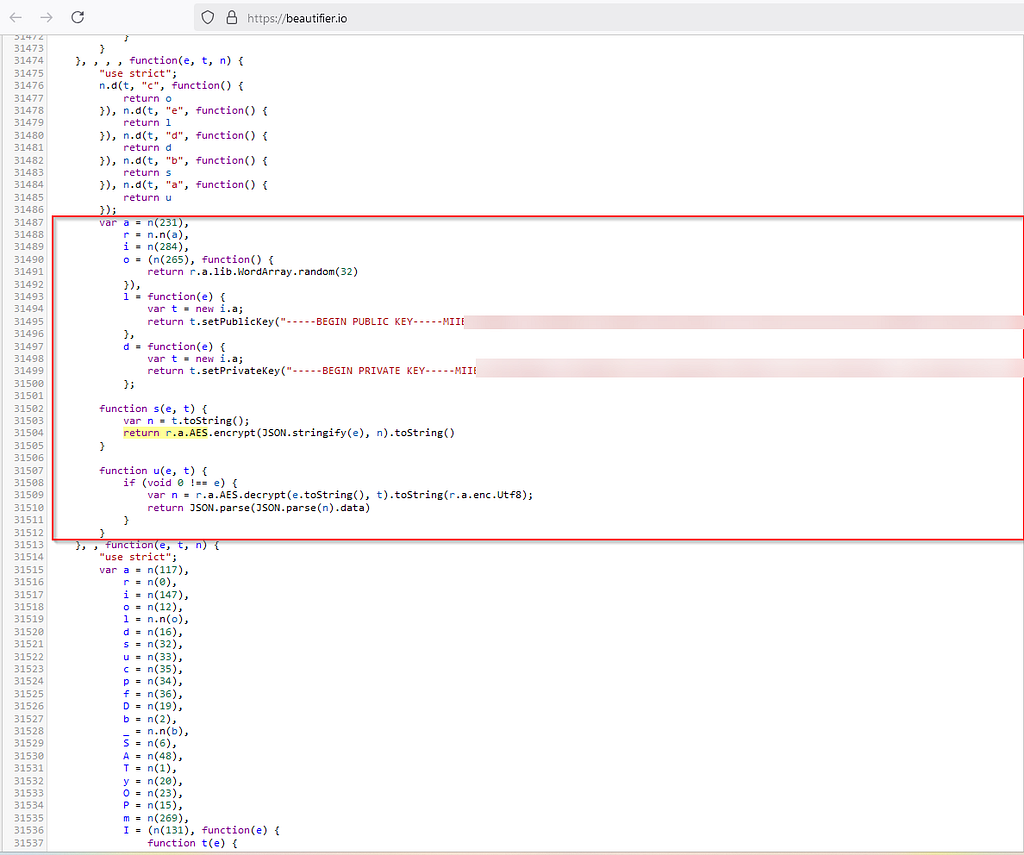1024x855 pixels.
Task: Select line number 31499 in the gutter
Action: (29, 371)
